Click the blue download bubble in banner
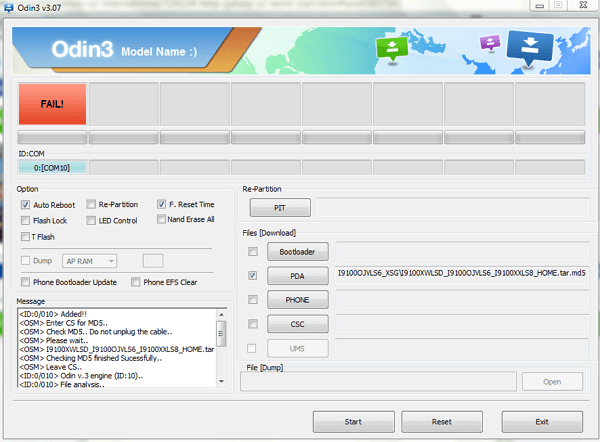 (530, 47)
